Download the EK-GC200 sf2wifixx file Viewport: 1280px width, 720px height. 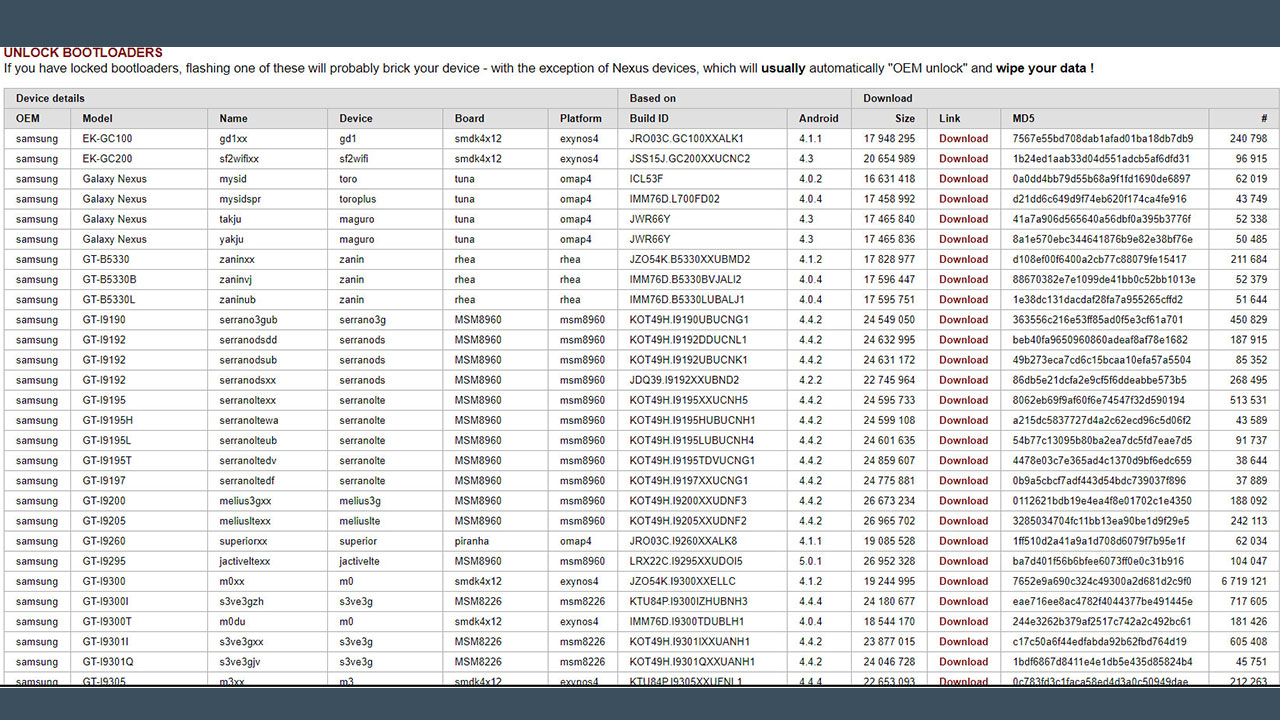[963, 159]
